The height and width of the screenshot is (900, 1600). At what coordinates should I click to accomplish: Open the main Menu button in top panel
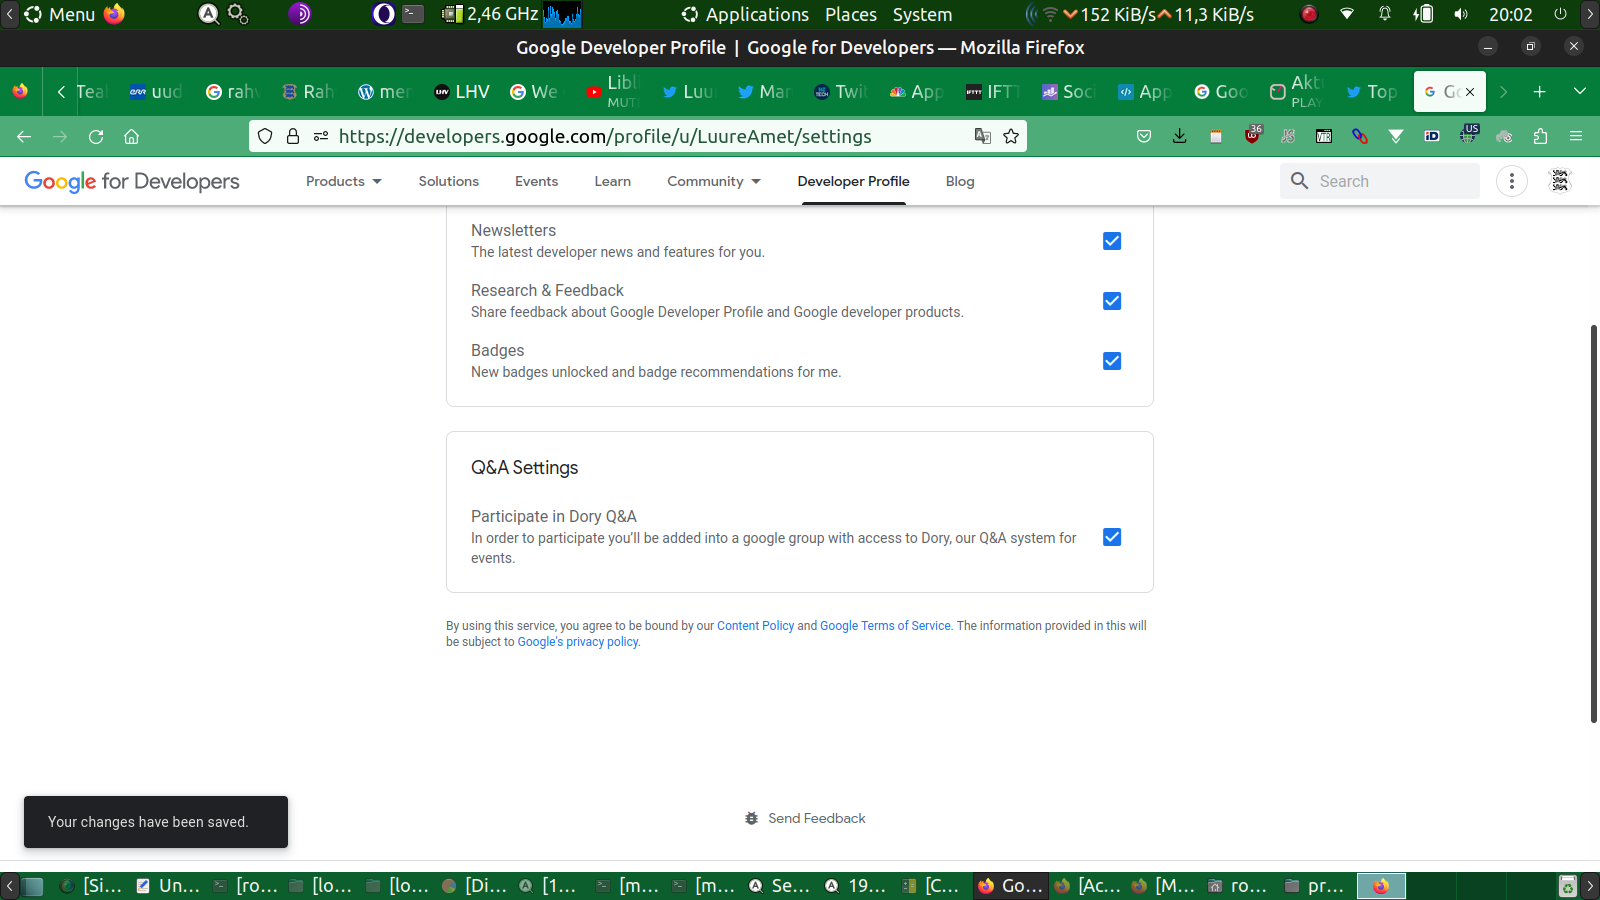pyautogui.click(x=60, y=14)
